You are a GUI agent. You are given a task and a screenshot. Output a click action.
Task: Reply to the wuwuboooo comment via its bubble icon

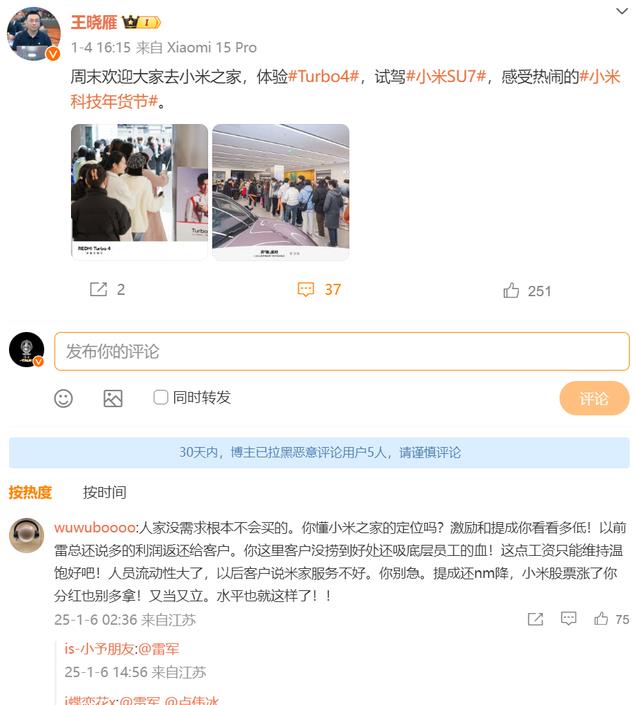[x=569, y=619]
